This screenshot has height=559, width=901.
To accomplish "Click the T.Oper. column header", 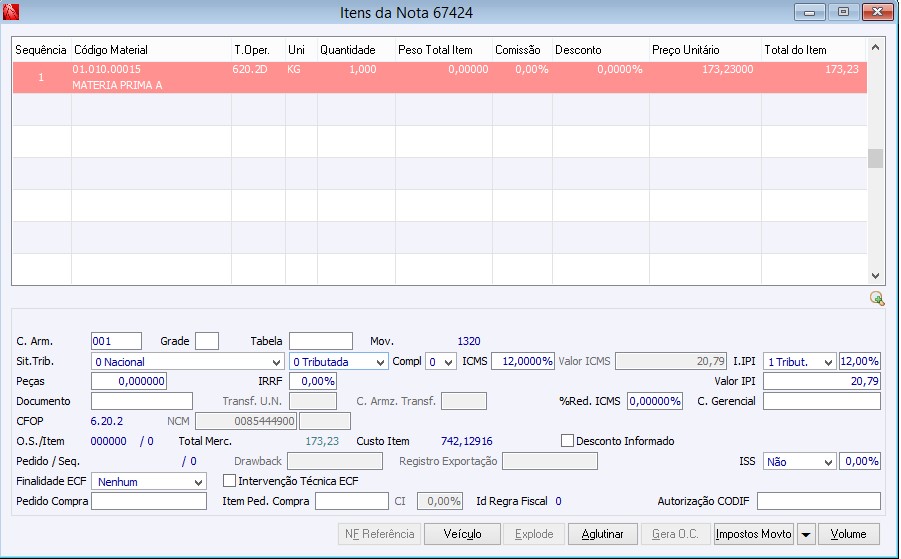I will pyautogui.click(x=259, y=50).
